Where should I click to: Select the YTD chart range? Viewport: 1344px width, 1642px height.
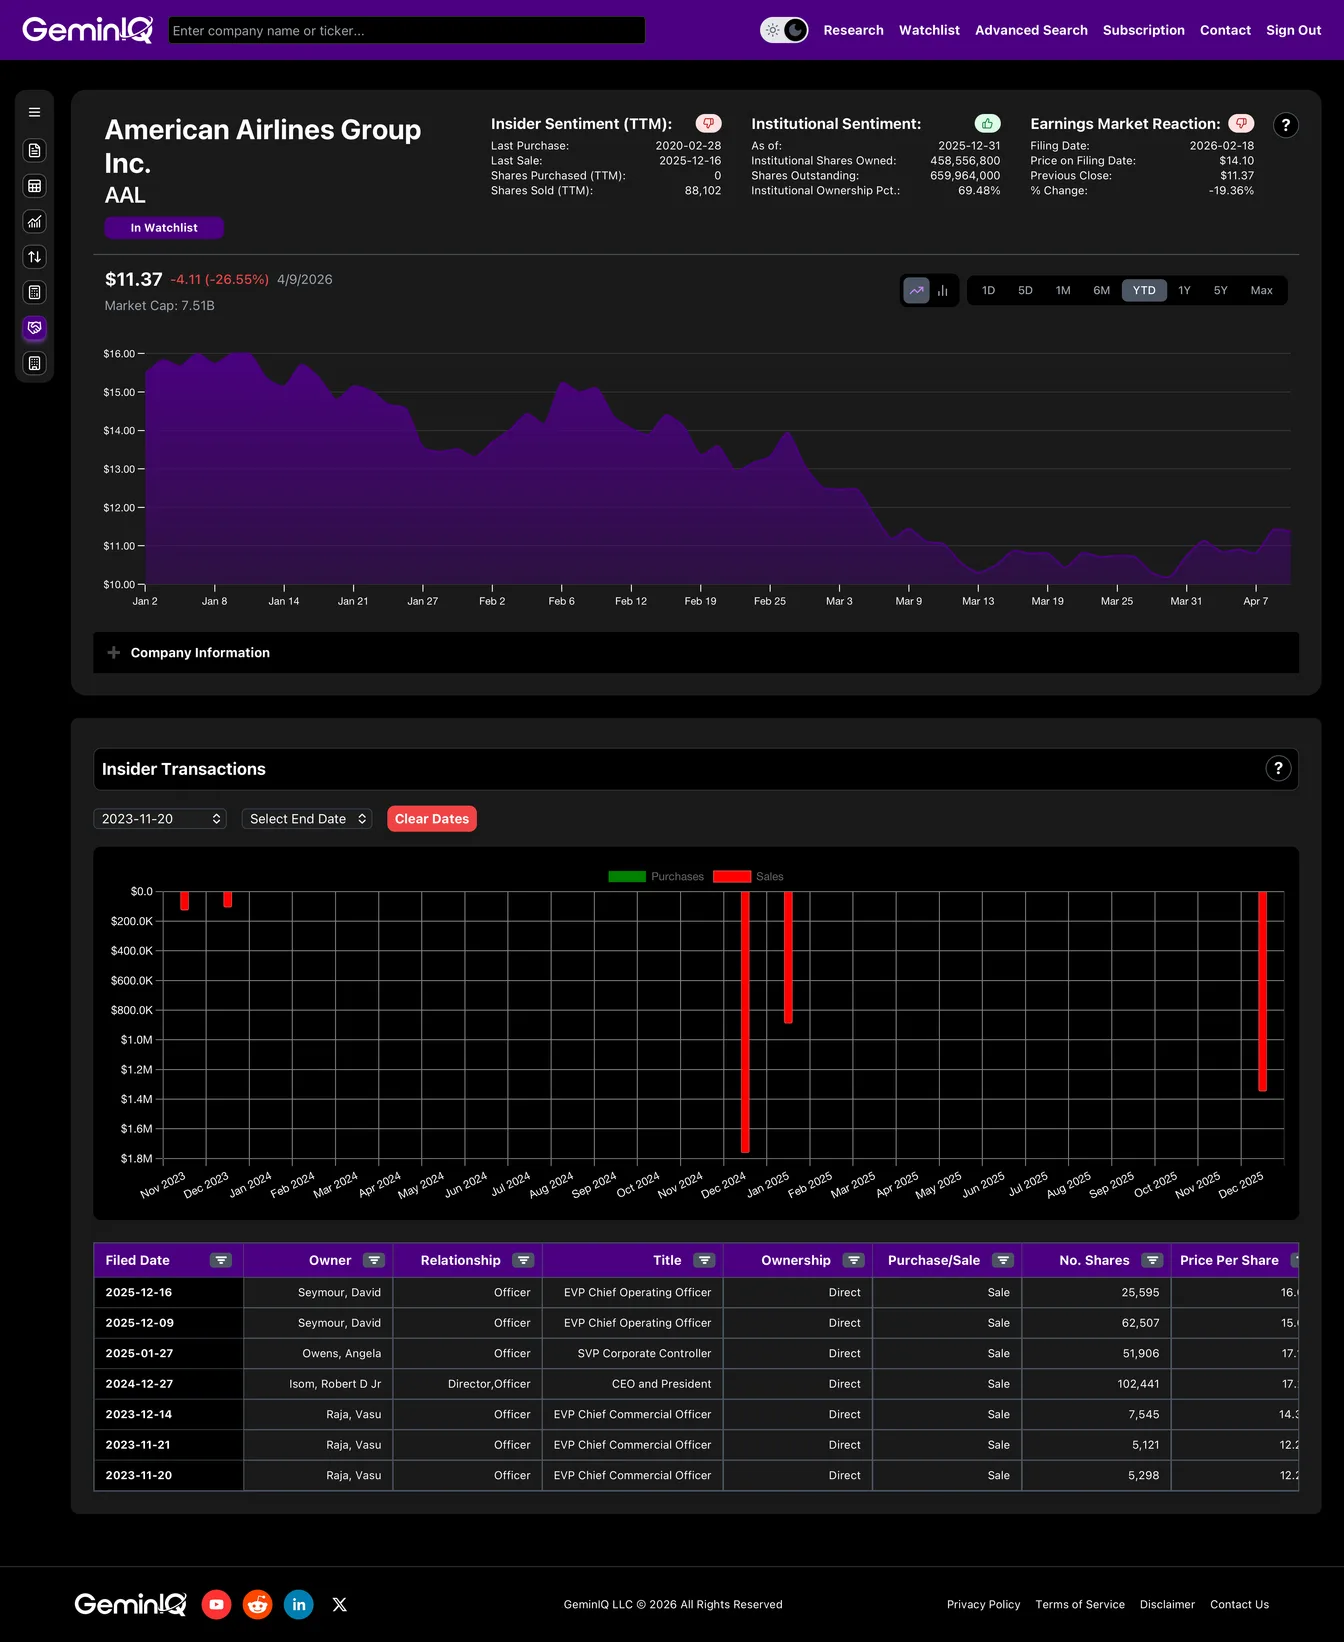tap(1144, 290)
